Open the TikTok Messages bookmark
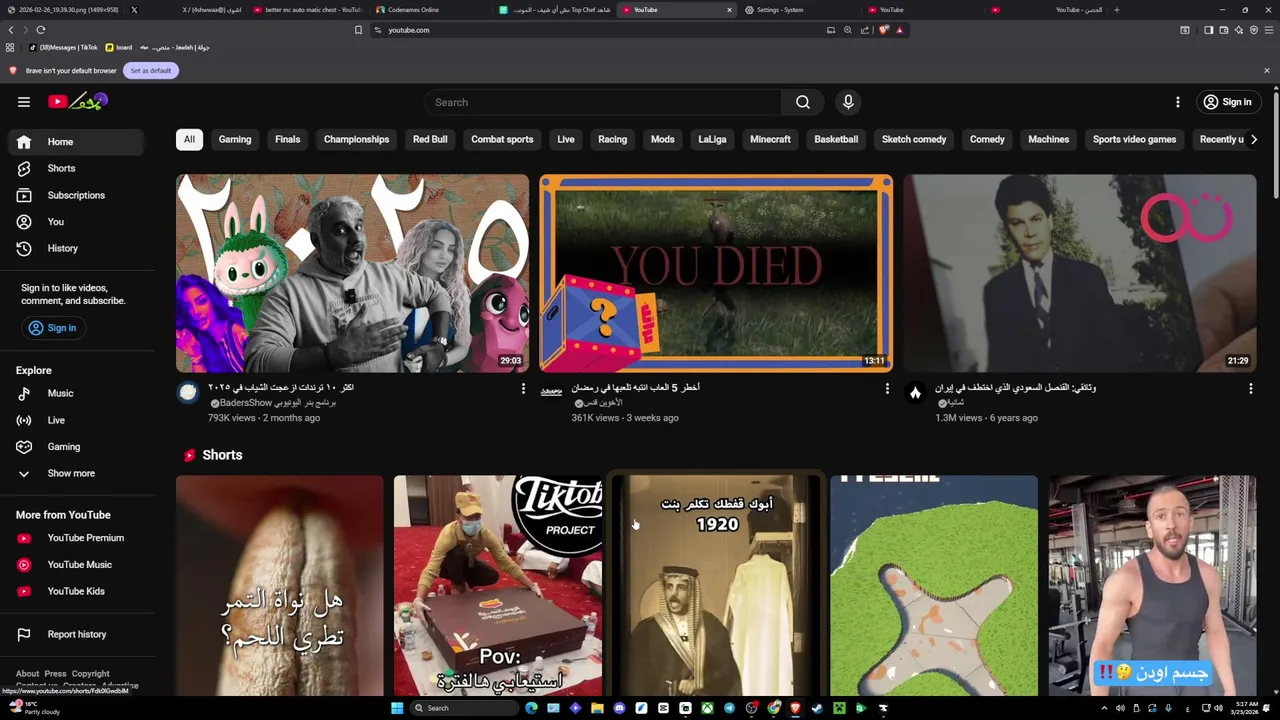The width and height of the screenshot is (1280, 720). 64,47
